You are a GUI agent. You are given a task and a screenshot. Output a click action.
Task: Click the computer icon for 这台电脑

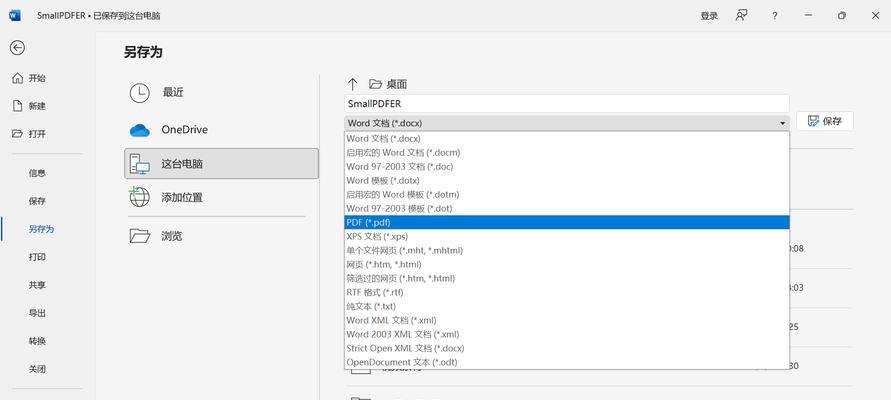(140, 164)
